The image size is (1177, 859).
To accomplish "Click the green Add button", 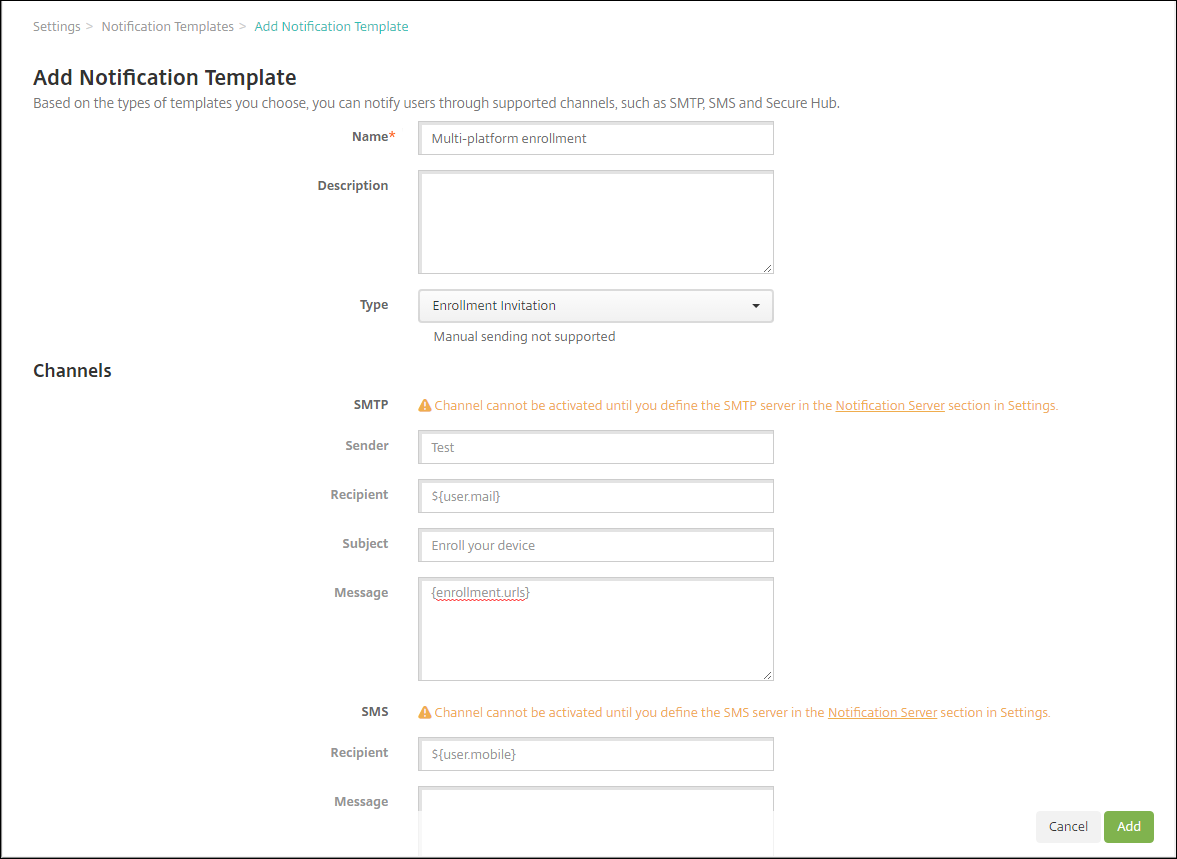I will pyautogui.click(x=1128, y=827).
